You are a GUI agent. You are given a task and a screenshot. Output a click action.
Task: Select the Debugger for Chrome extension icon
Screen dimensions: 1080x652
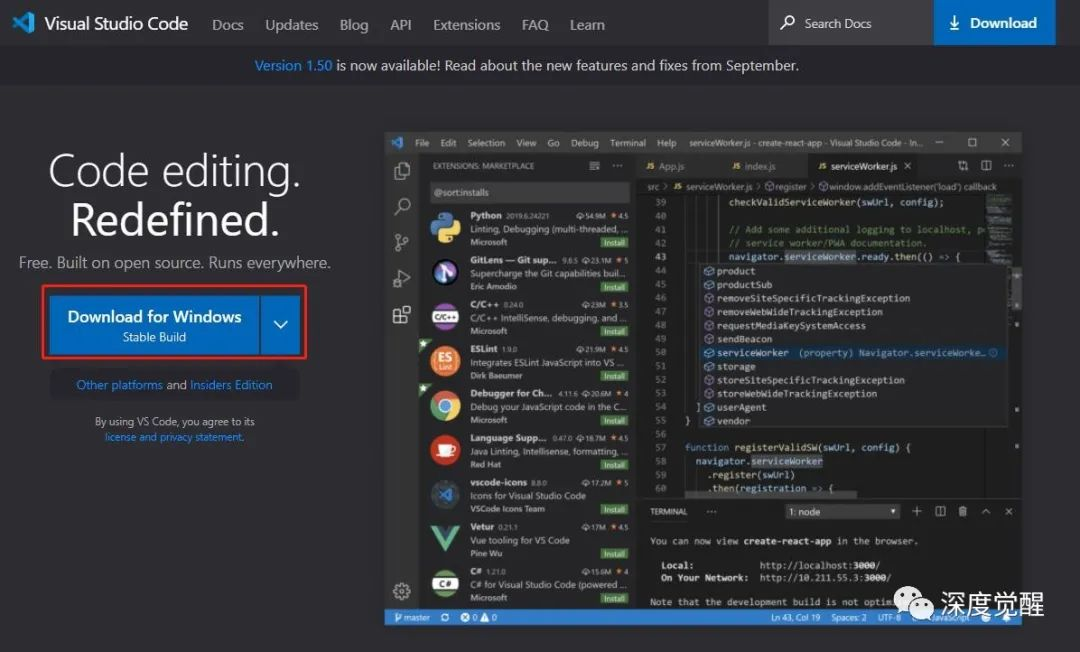coord(445,406)
